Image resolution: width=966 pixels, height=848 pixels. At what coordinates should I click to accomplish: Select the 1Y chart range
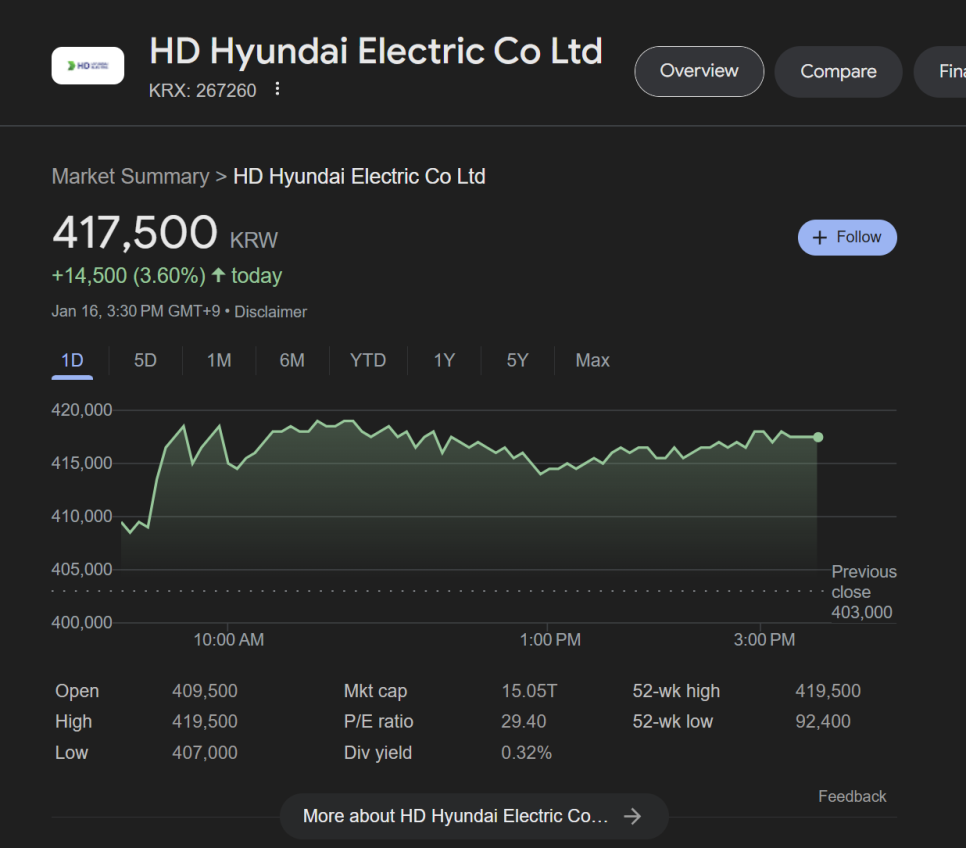pyautogui.click(x=444, y=361)
